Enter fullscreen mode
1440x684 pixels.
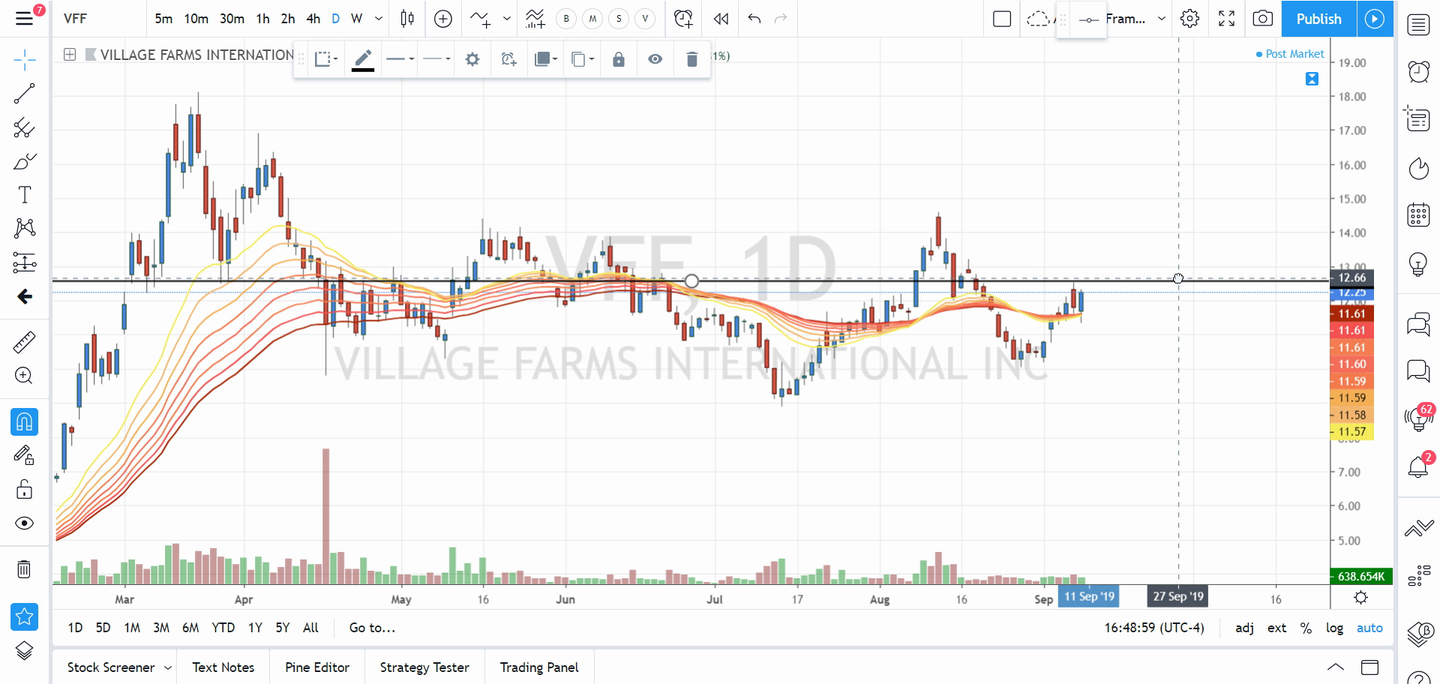1226,19
